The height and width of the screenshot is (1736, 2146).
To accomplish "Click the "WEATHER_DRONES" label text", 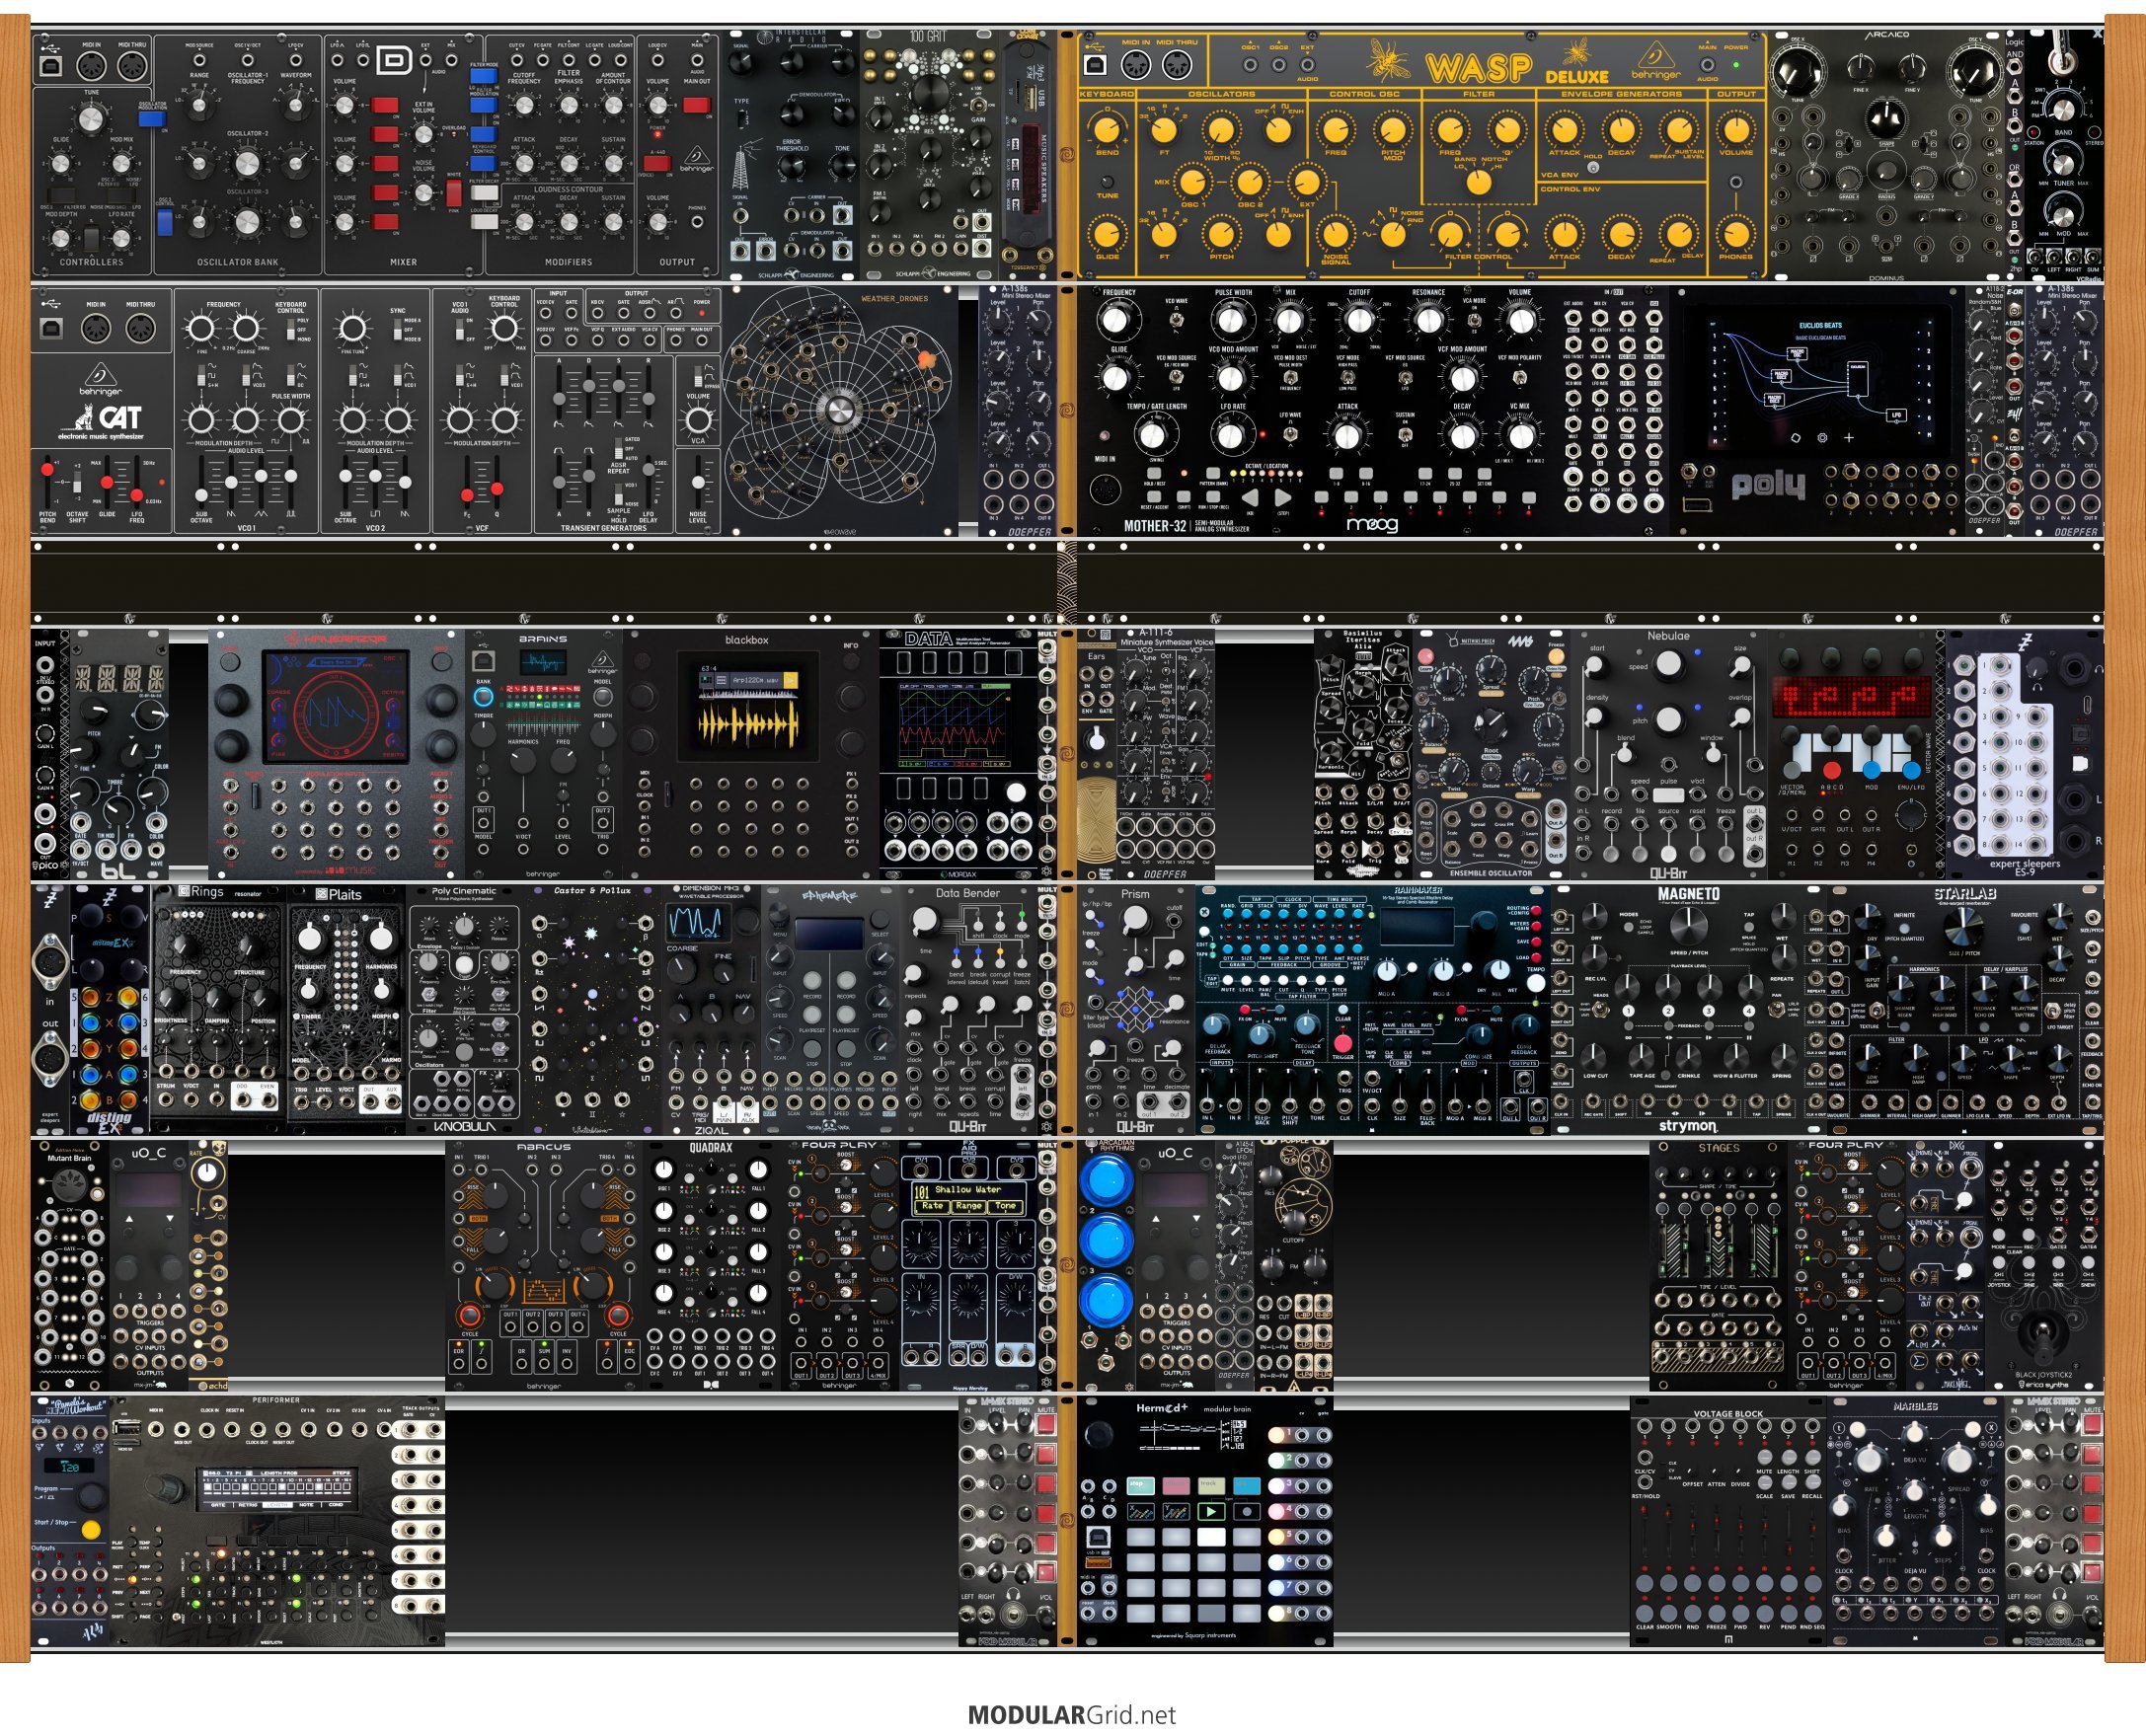I will coord(894,298).
